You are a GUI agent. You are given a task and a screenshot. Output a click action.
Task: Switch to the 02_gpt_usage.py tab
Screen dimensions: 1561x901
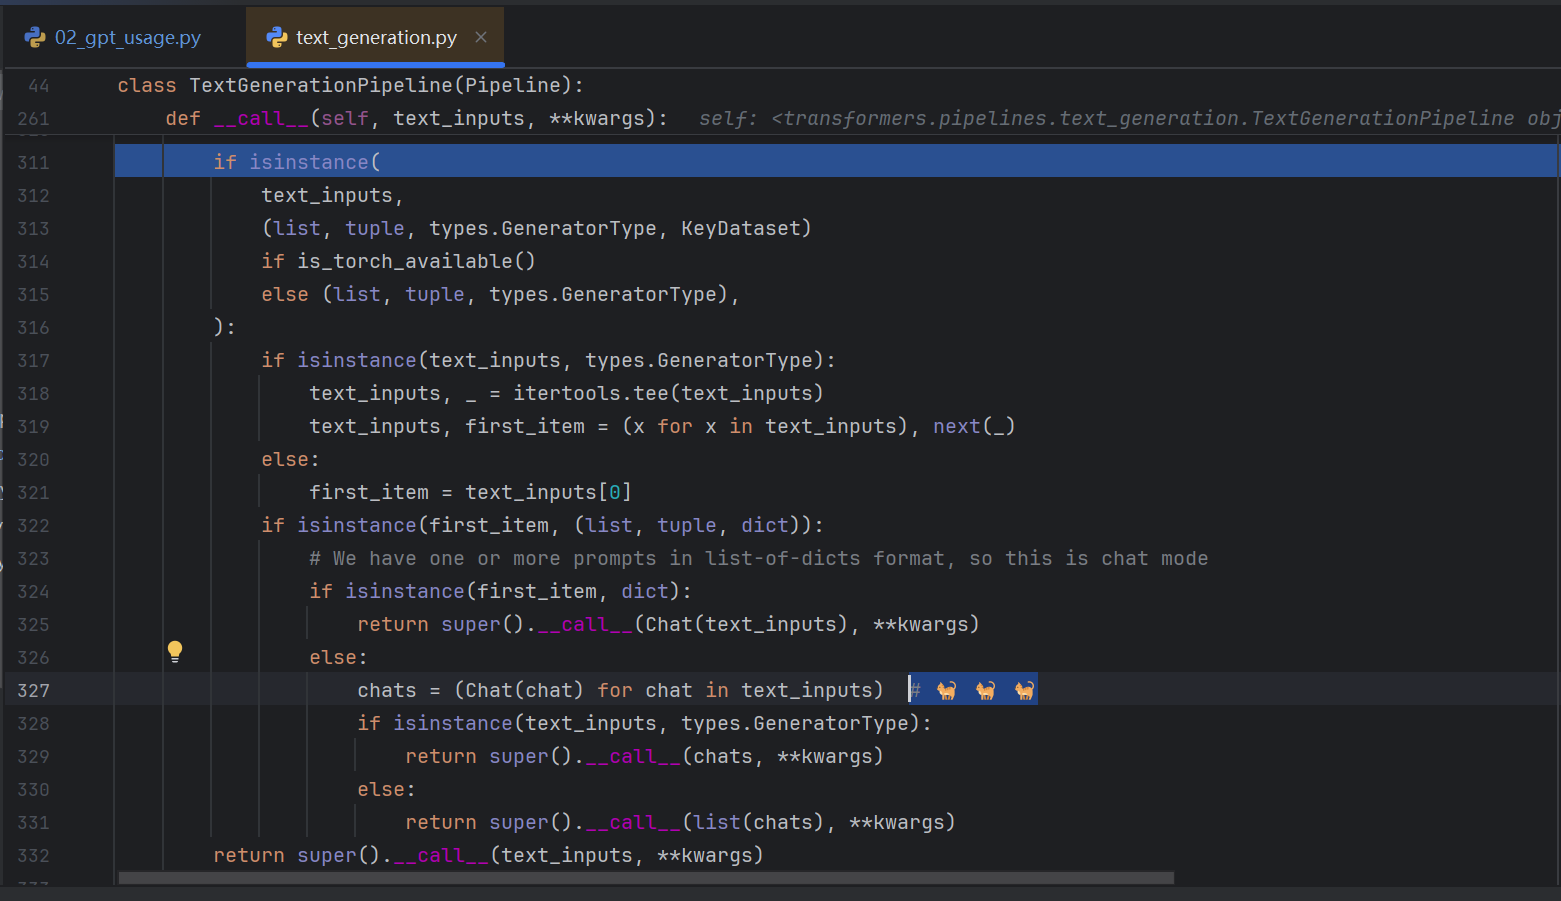pyautogui.click(x=112, y=37)
